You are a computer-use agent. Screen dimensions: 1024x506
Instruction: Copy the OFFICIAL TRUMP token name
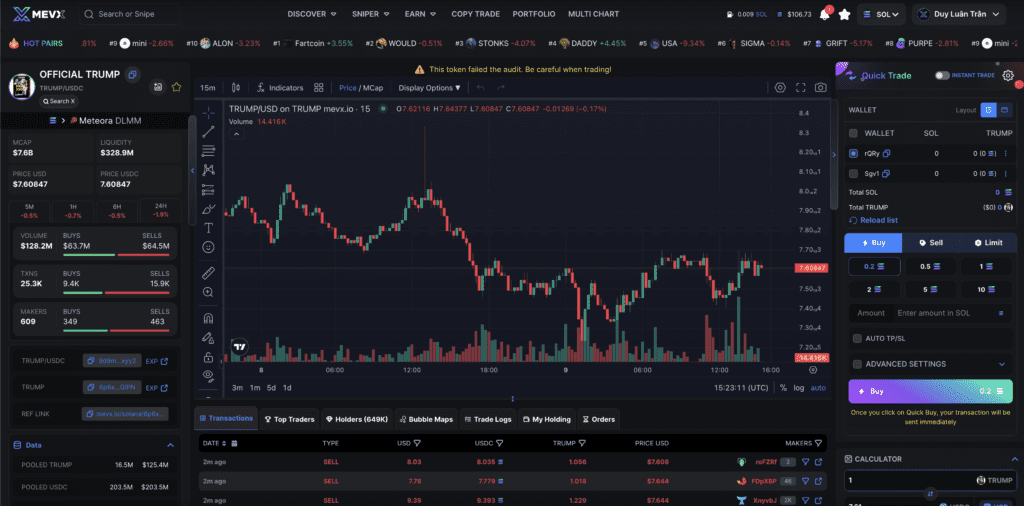(x=132, y=74)
